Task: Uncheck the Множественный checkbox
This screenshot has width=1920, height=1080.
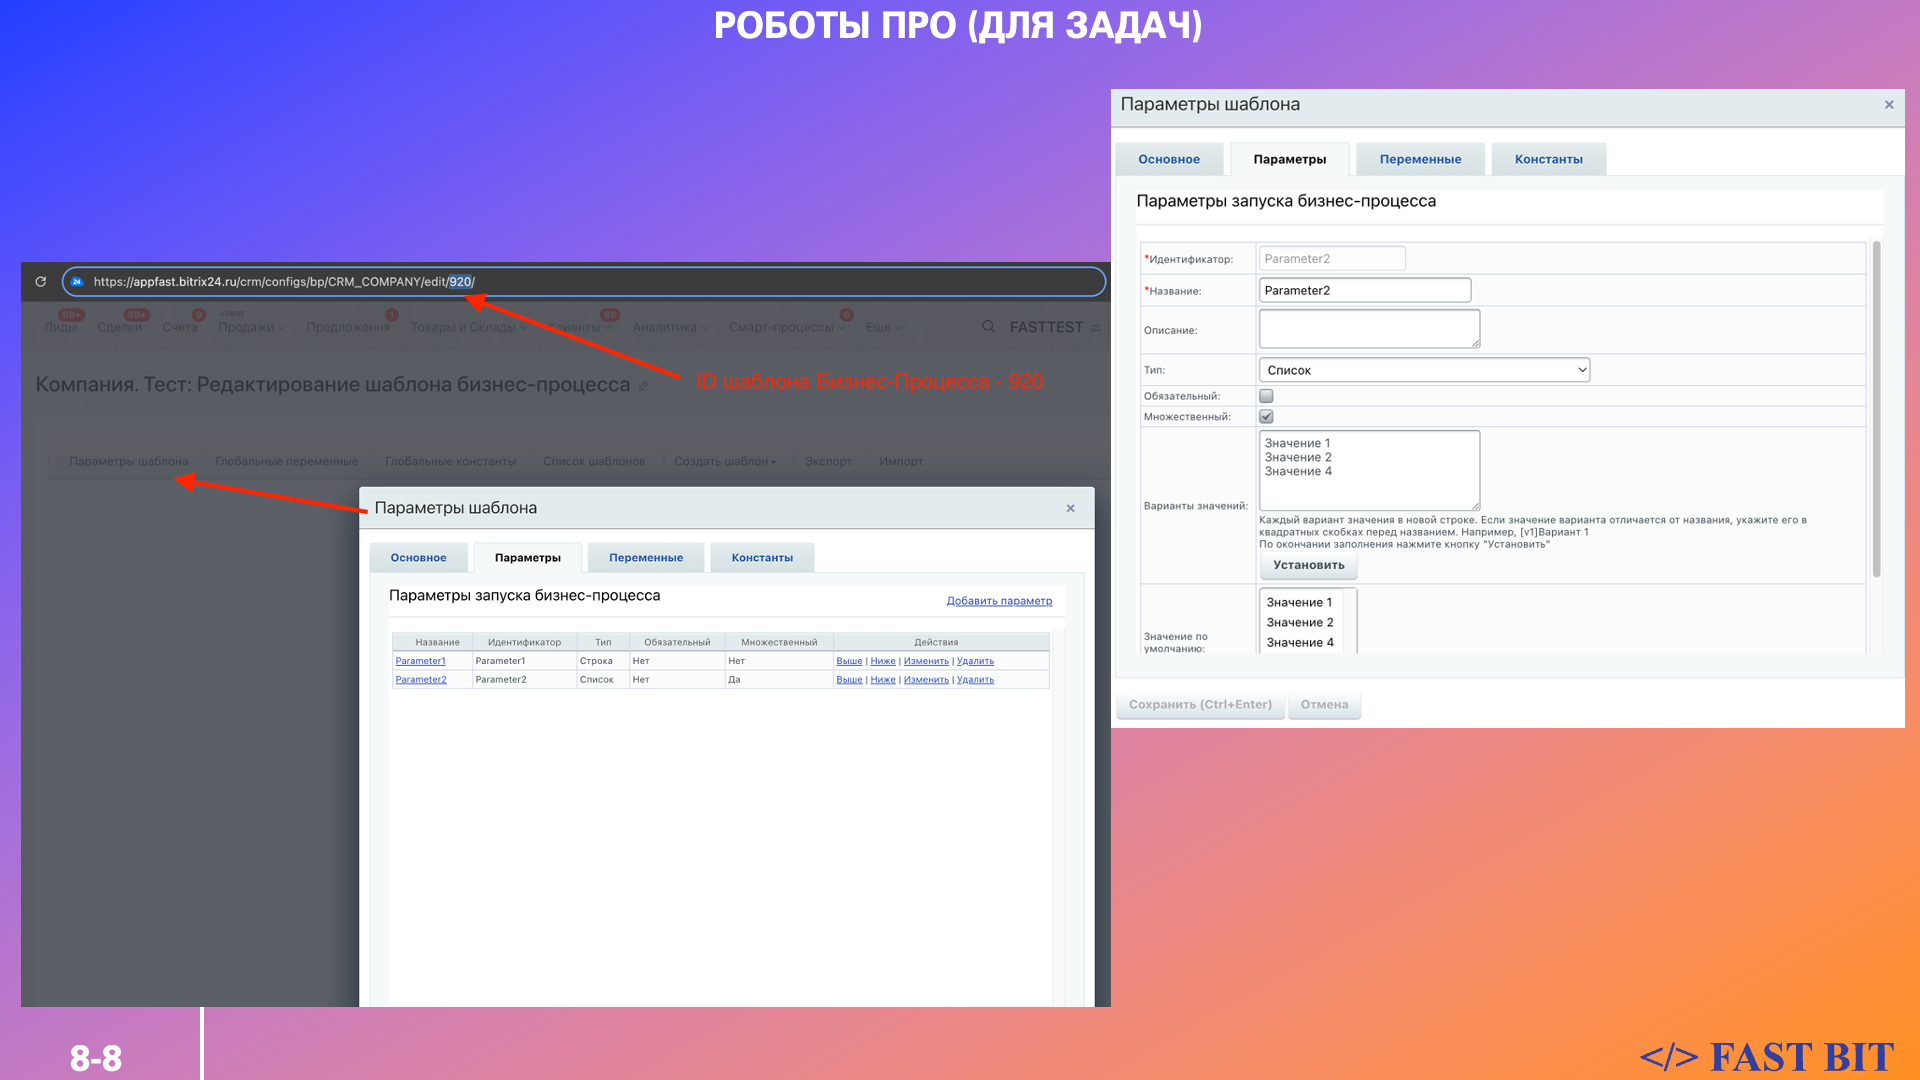Action: 1266,417
